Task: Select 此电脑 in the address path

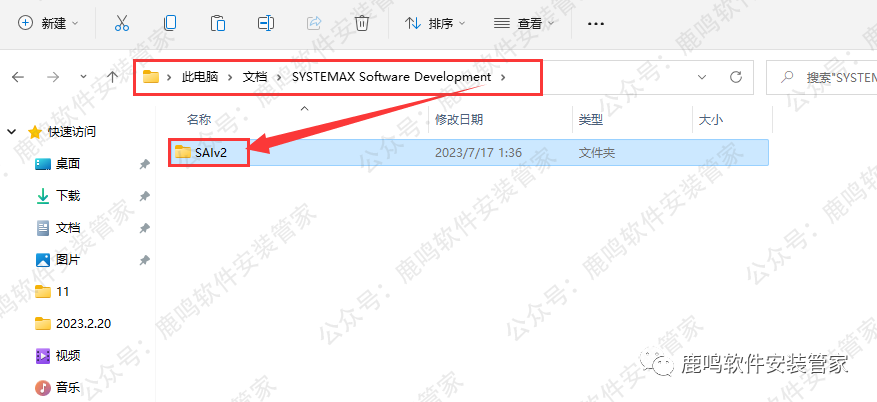Action: tap(200, 77)
